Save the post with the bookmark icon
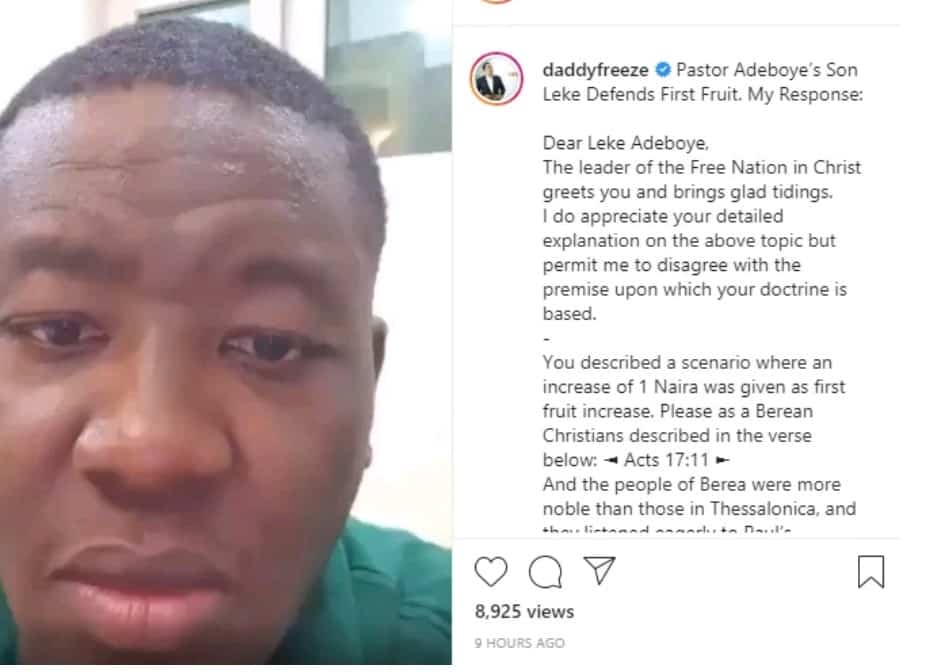The width and height of the screenshot is (937, 672). [871, 572]
